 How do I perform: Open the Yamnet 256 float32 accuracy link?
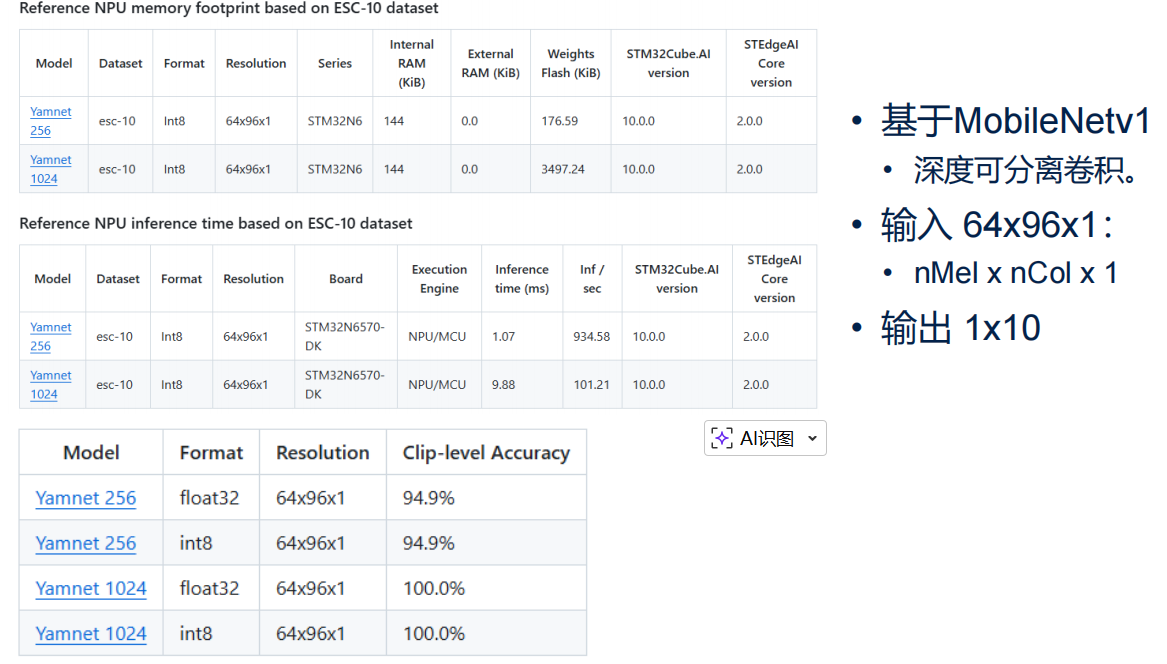[85, 498]
